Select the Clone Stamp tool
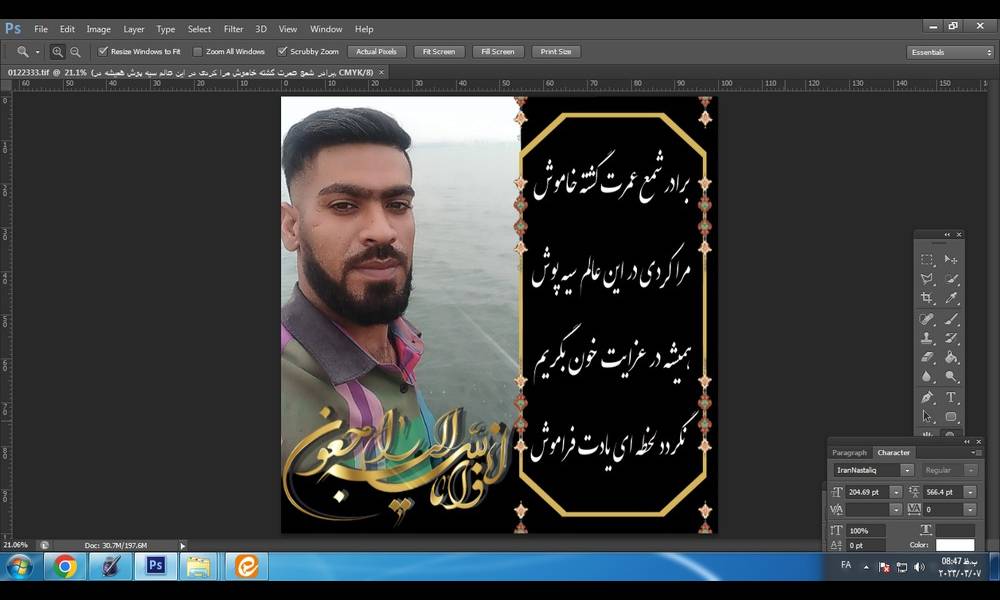The image size is (1000, 600). [x=926, y=335]
